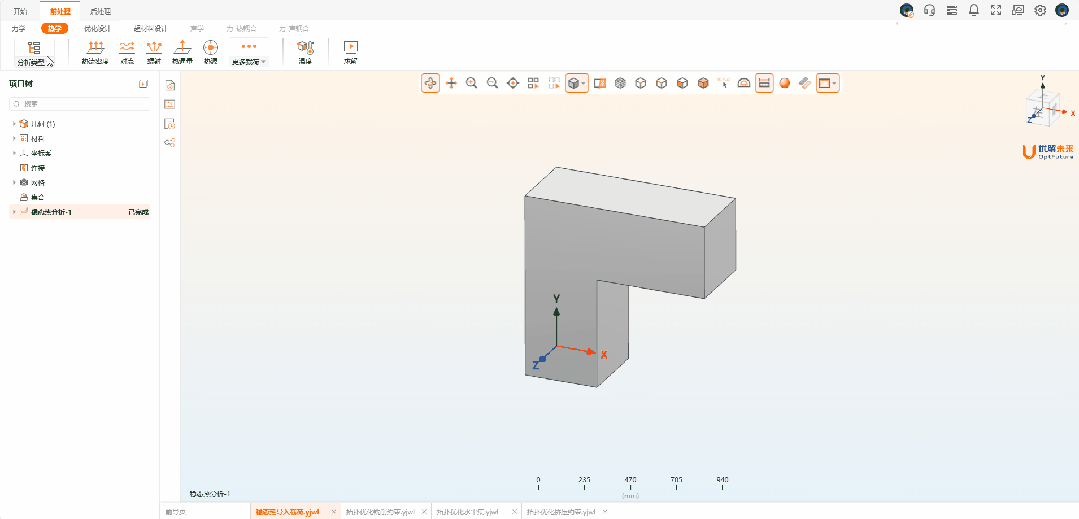The height and width of the screenshot is (519, 1079).
Task: Toggle the wireframe cube display icon
Action: (x=620, y=84)
